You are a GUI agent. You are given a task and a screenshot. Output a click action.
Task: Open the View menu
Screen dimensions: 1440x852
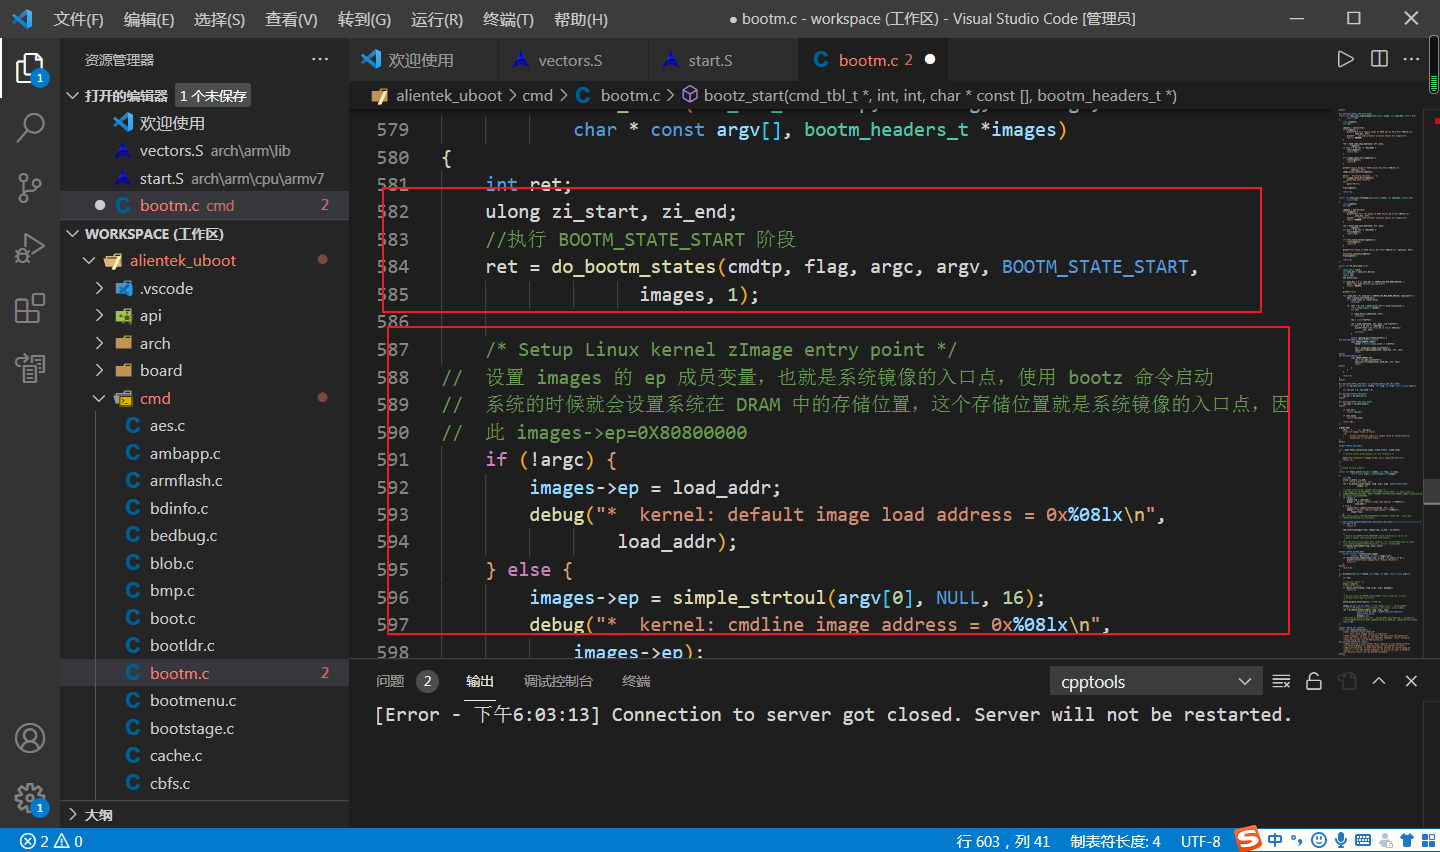[x=291, y=19]
